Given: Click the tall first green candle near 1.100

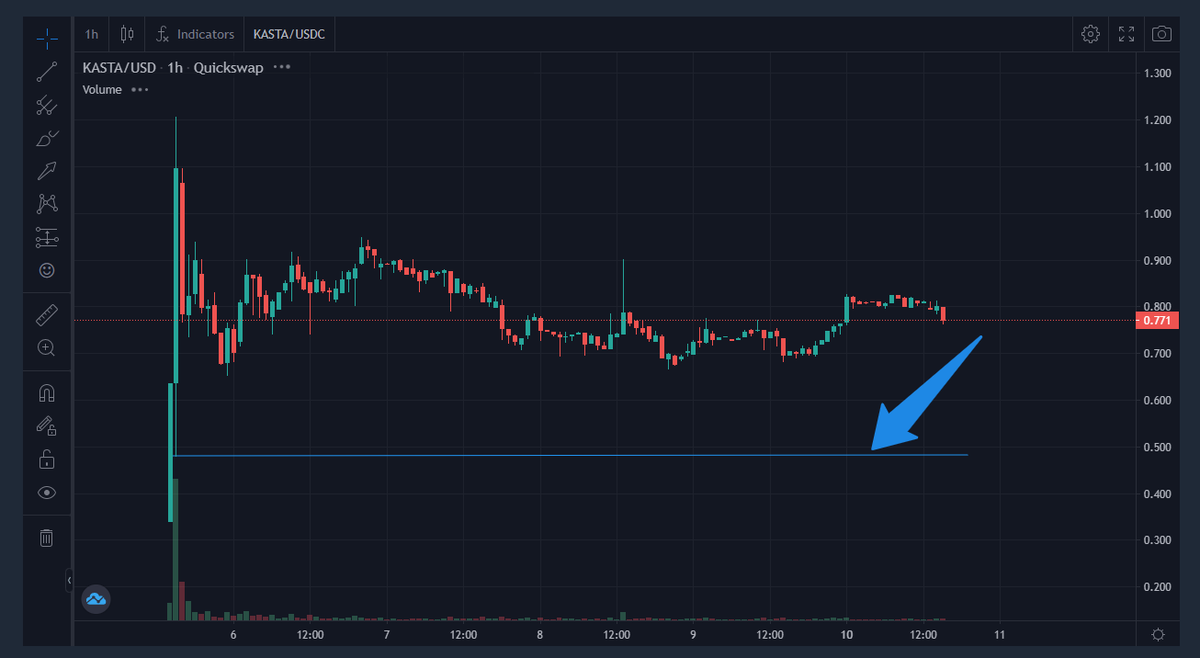Looking at the screenshot, I should [x=176, y=275].
